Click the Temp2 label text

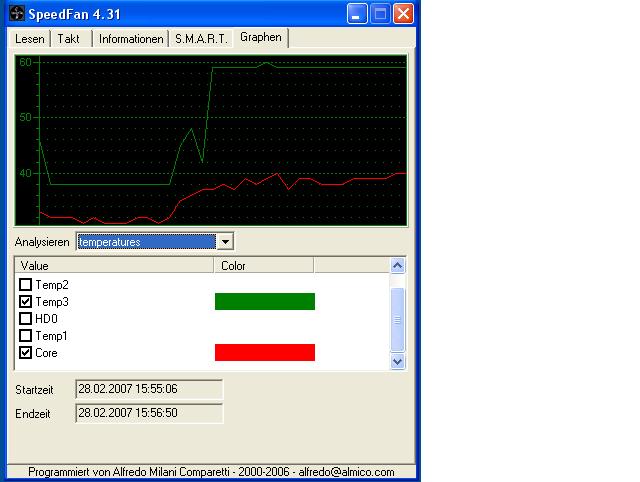click(x=52, y=284)
